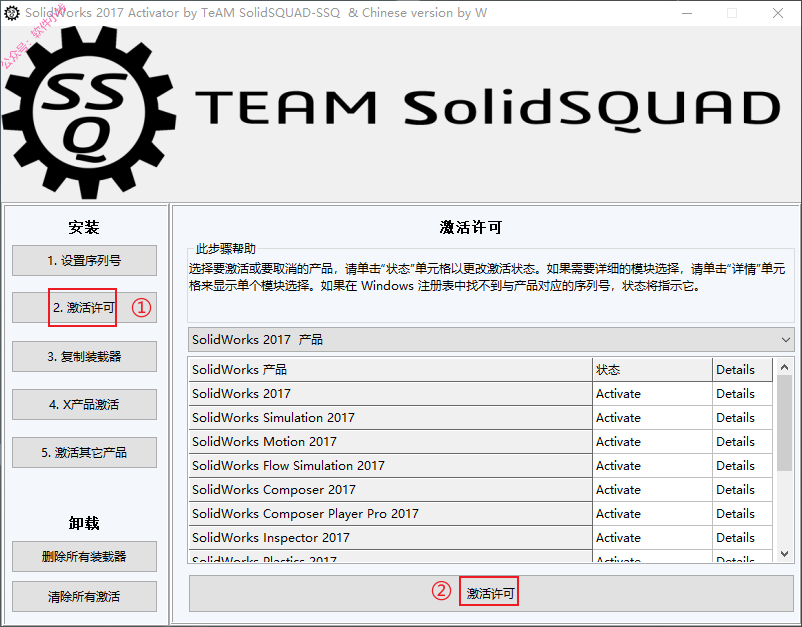This screenshot has height=627, width=802.
Task: Toggle Activate status for SolidWorks Inspector 2017
Action: pyautogui.click(x=652, y=538)
